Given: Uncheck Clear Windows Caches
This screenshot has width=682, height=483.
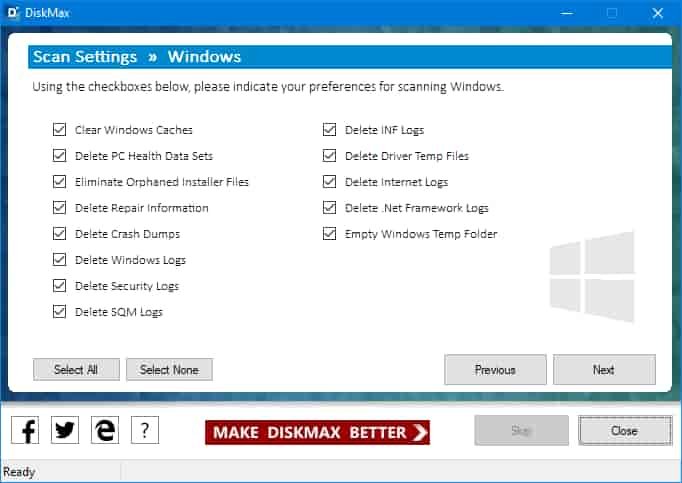Looking at the screenshot, I should 59,130.
